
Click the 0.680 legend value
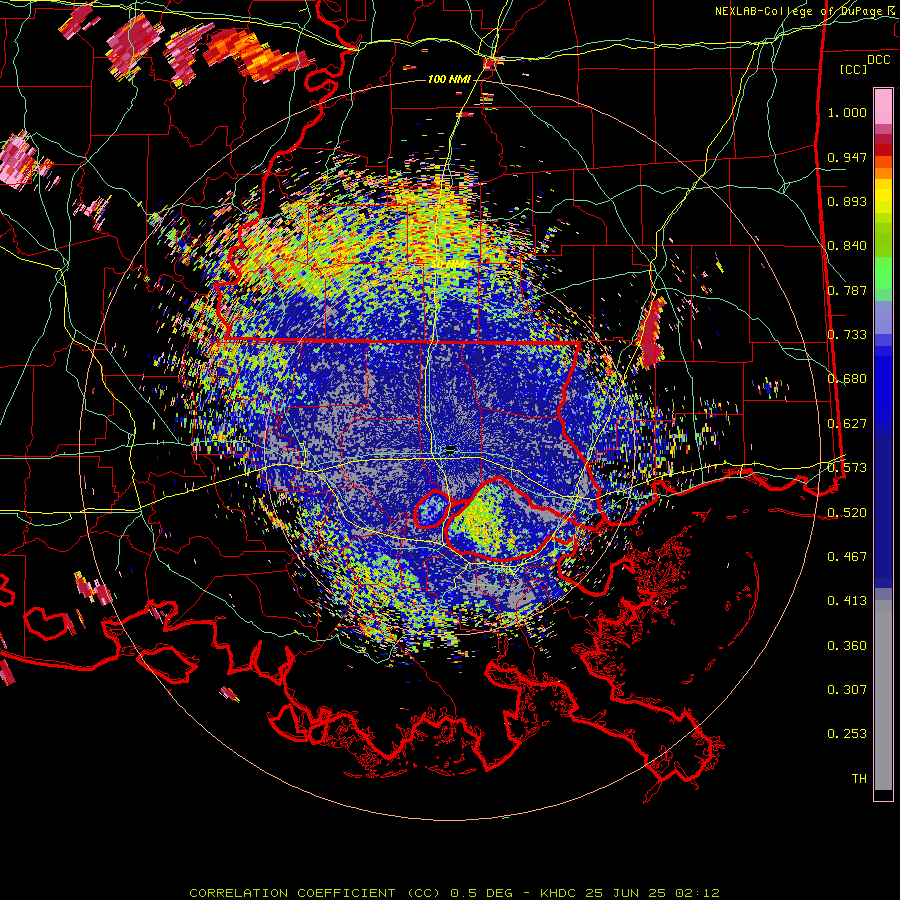click(847, 379)
